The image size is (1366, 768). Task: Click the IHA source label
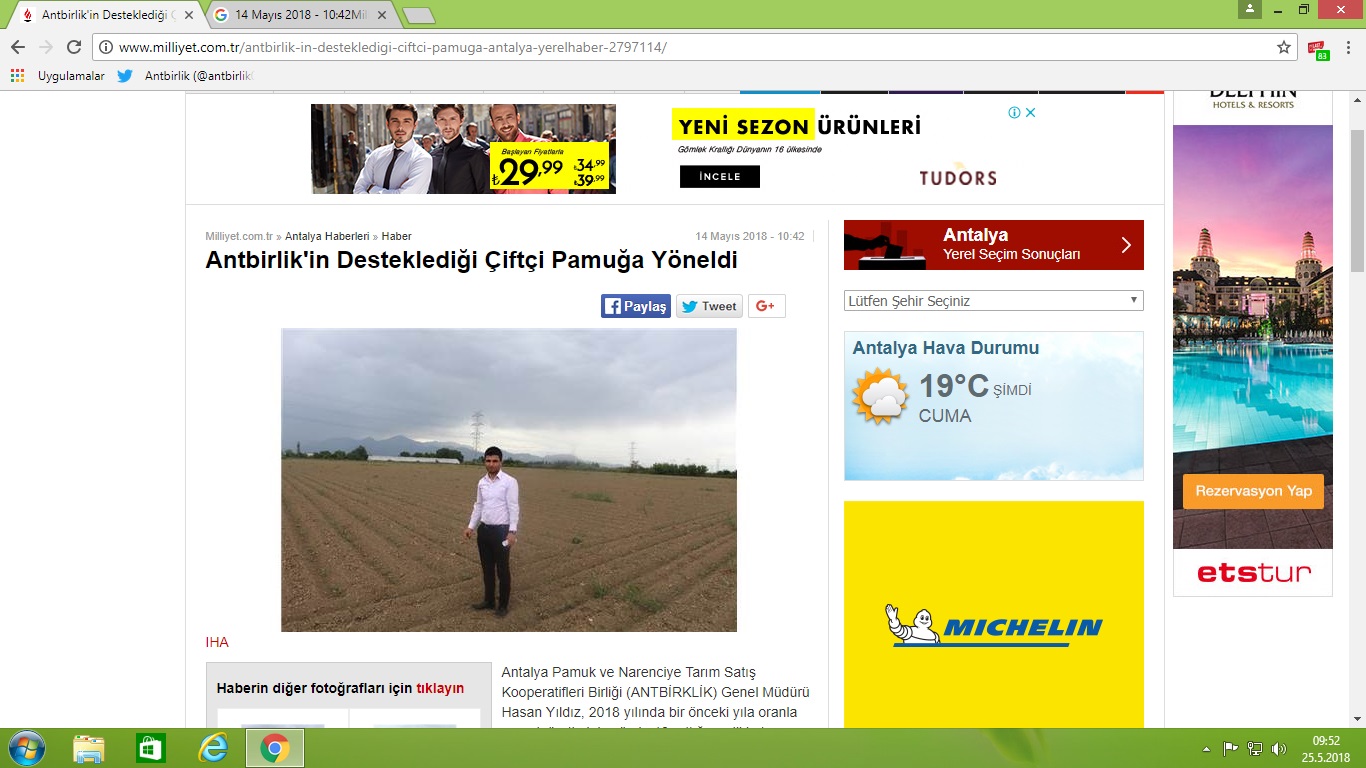[x=217, y=642]
